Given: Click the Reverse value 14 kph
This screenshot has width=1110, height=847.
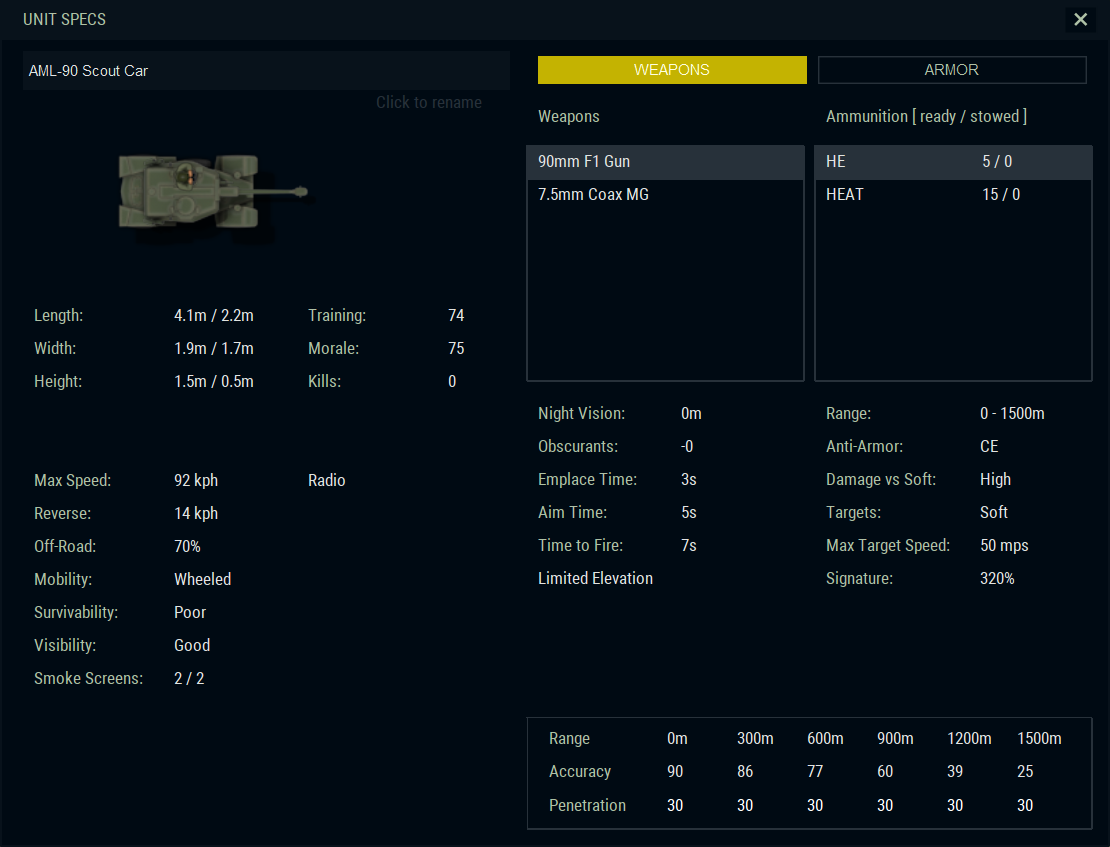Looking at the screenshot, I should pyautogui.click(x=196, y=513).
